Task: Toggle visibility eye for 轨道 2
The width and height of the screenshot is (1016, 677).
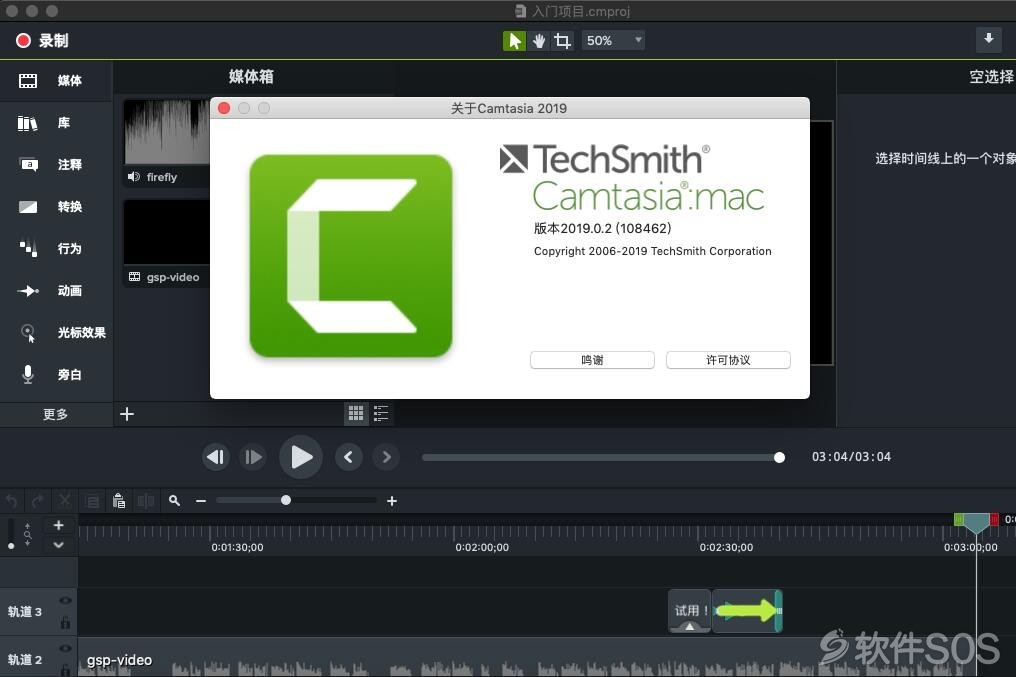Action: click(65, 648)
